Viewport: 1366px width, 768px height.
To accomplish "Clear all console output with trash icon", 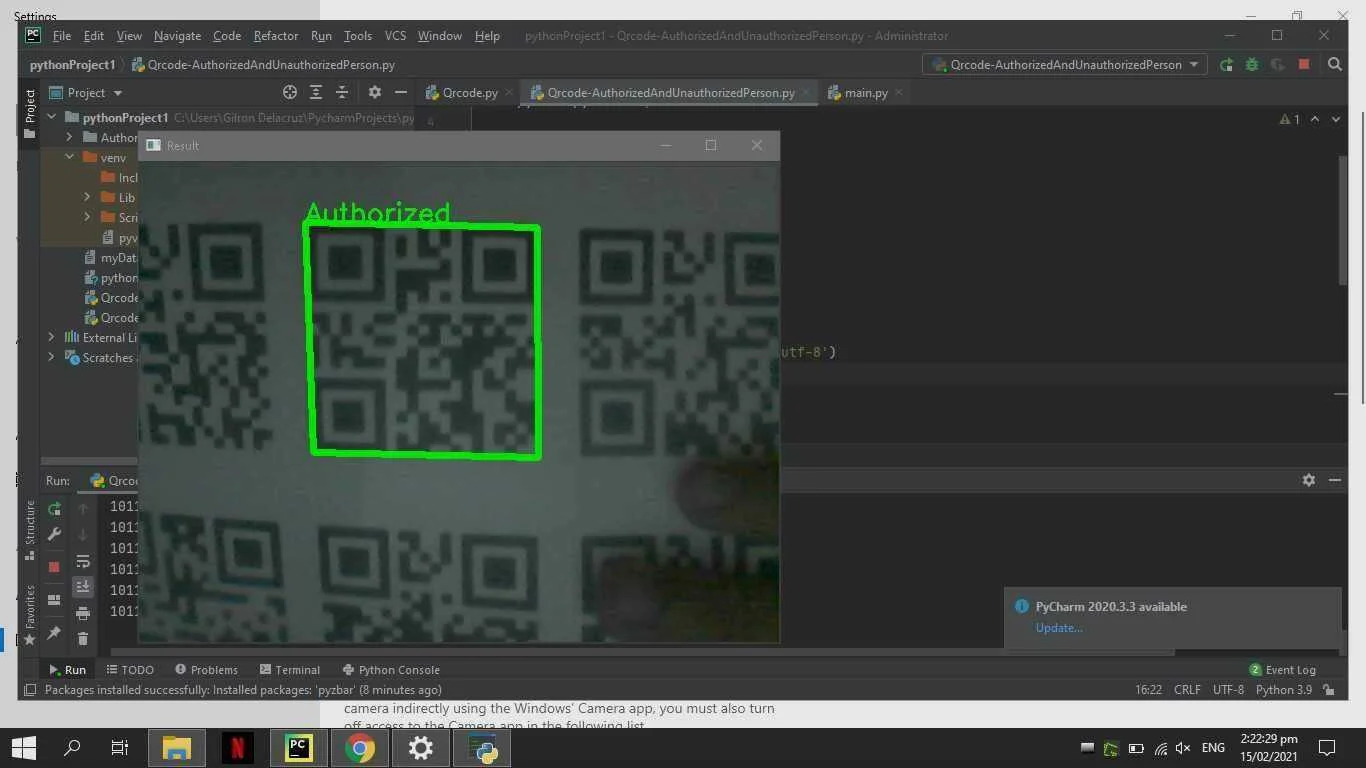I will 83,638.
